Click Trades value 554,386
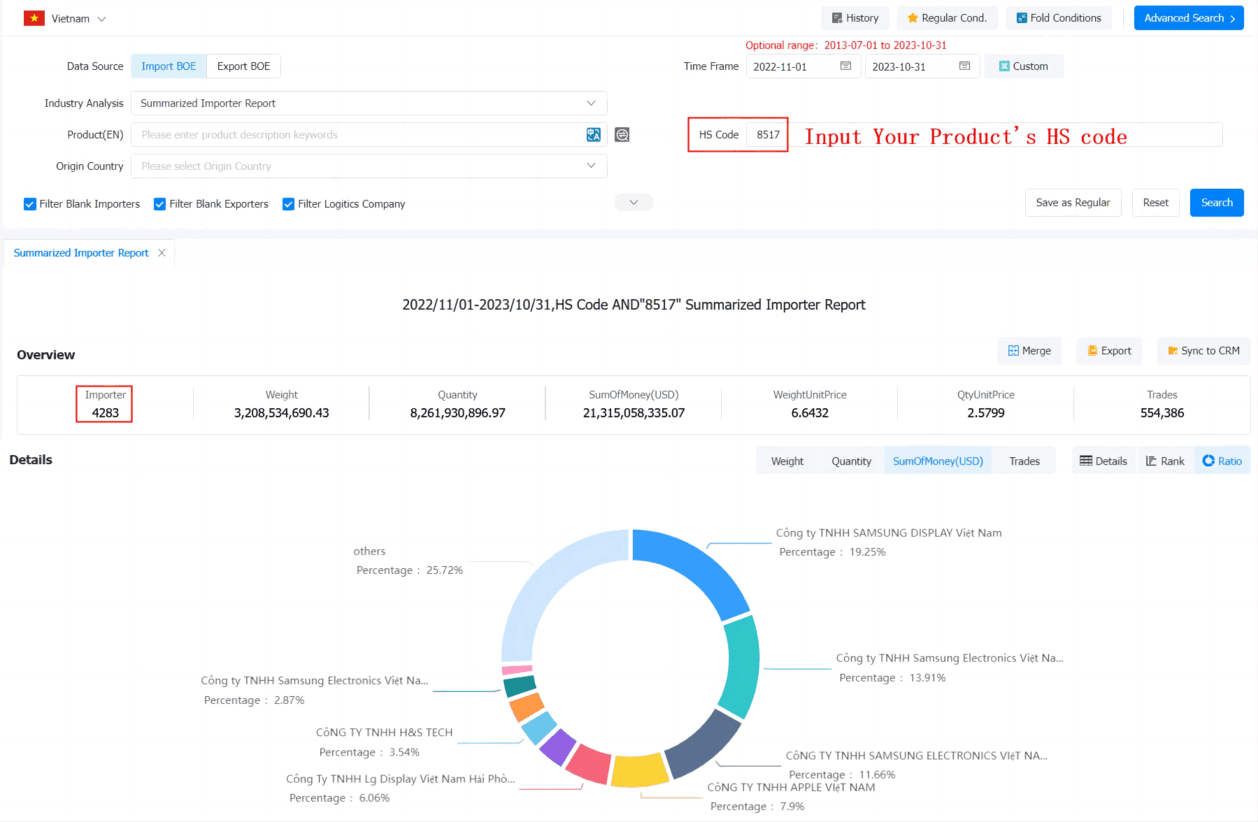This screenshot has width=1258, height=822. pos(1162,413)
